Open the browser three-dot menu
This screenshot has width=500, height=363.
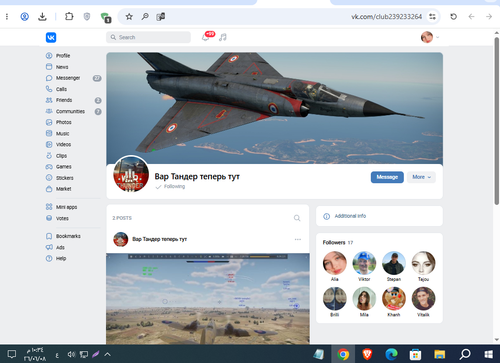coord(7,16)
